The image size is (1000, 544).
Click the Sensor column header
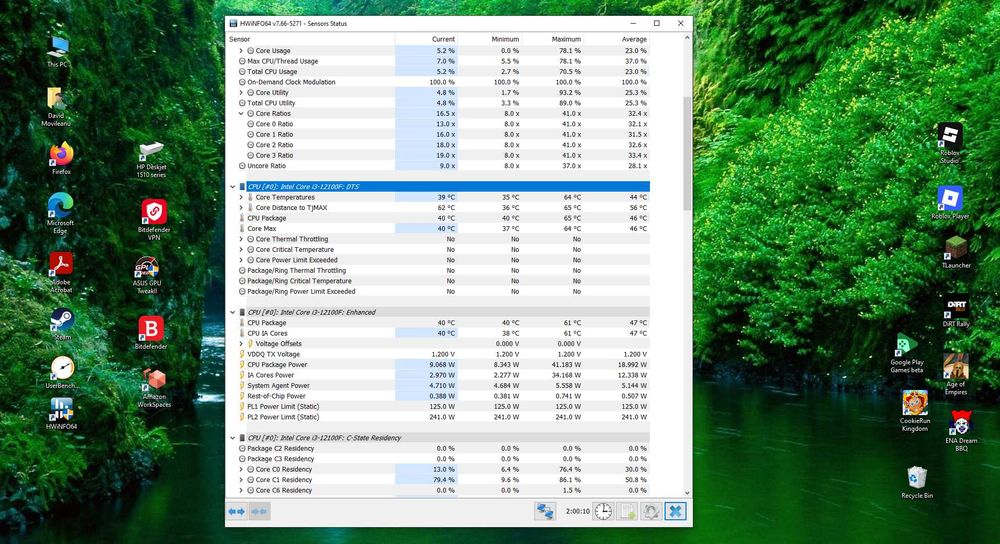(x=311, y=39)
